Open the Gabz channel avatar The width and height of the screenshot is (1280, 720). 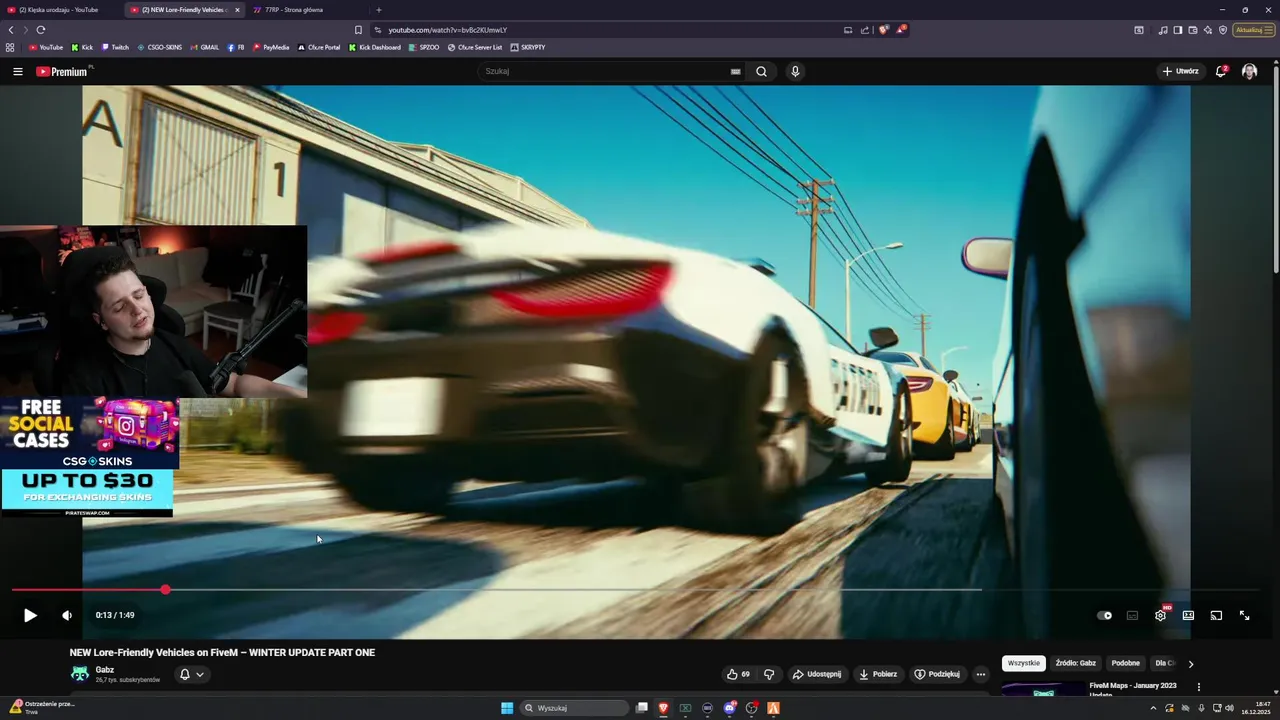(79, 674)
